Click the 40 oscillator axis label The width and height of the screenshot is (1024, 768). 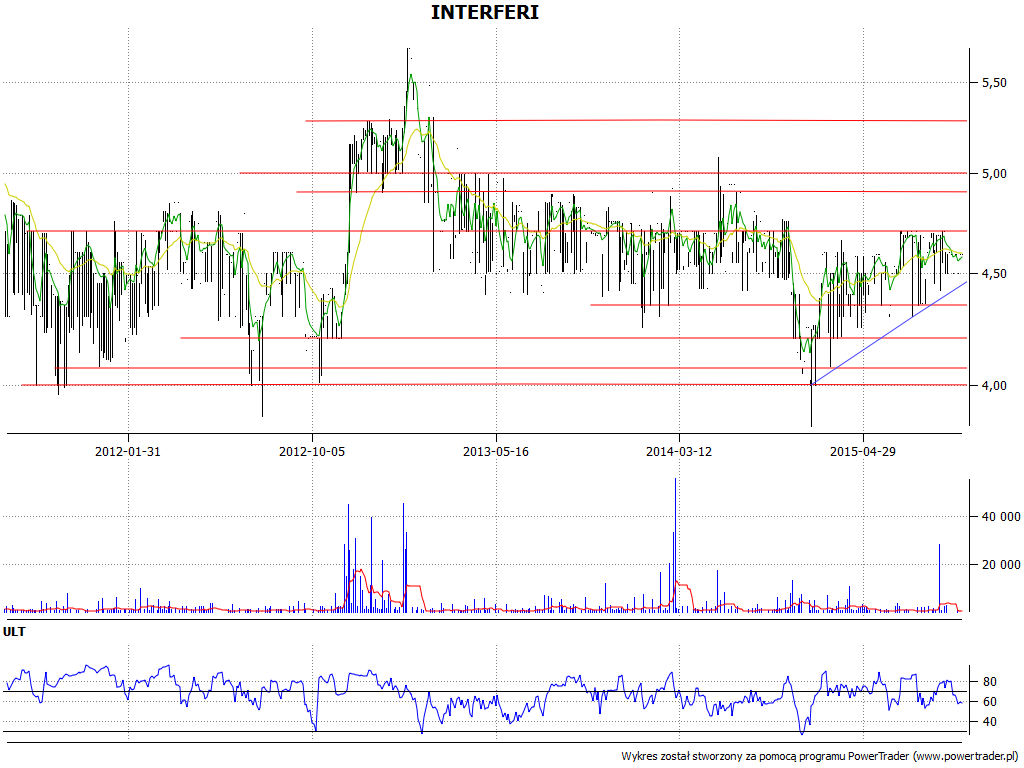[x=989, y=722]
